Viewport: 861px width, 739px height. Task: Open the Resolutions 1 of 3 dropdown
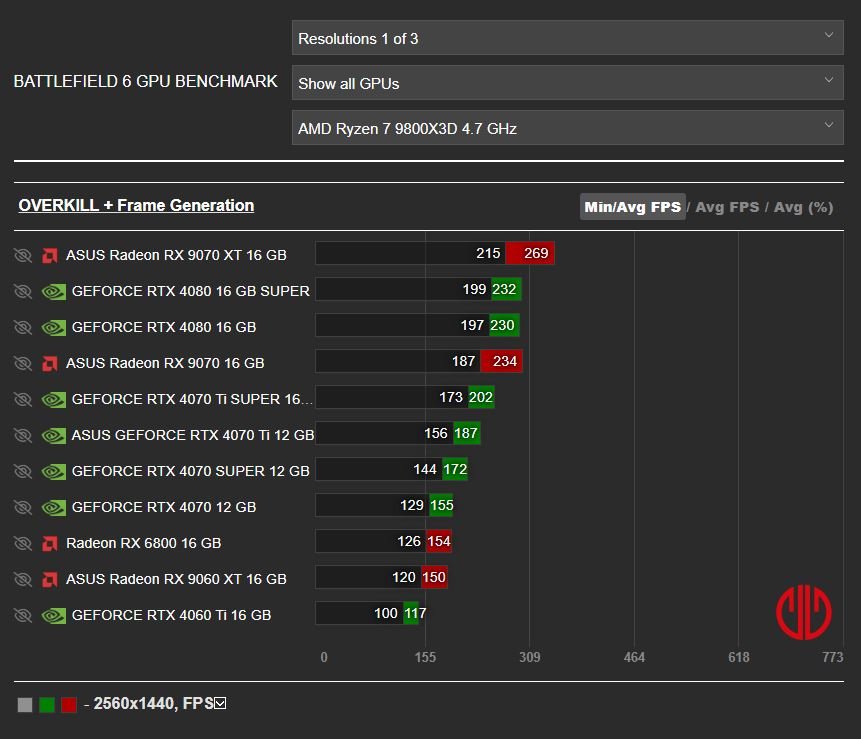567,38
